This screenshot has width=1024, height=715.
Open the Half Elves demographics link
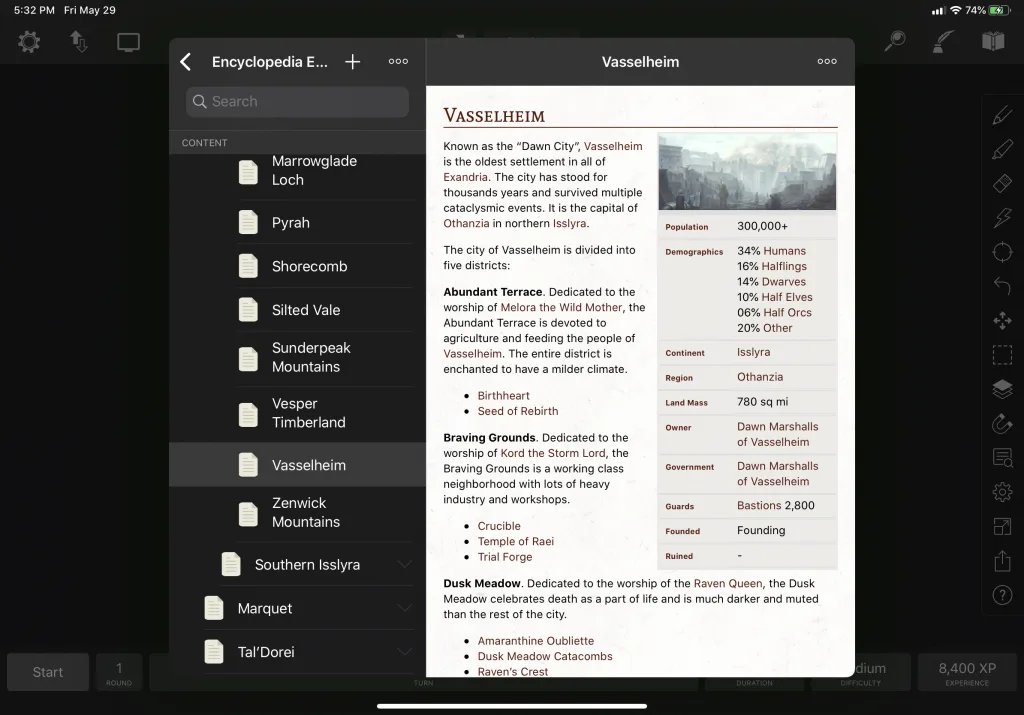(787, 297)
